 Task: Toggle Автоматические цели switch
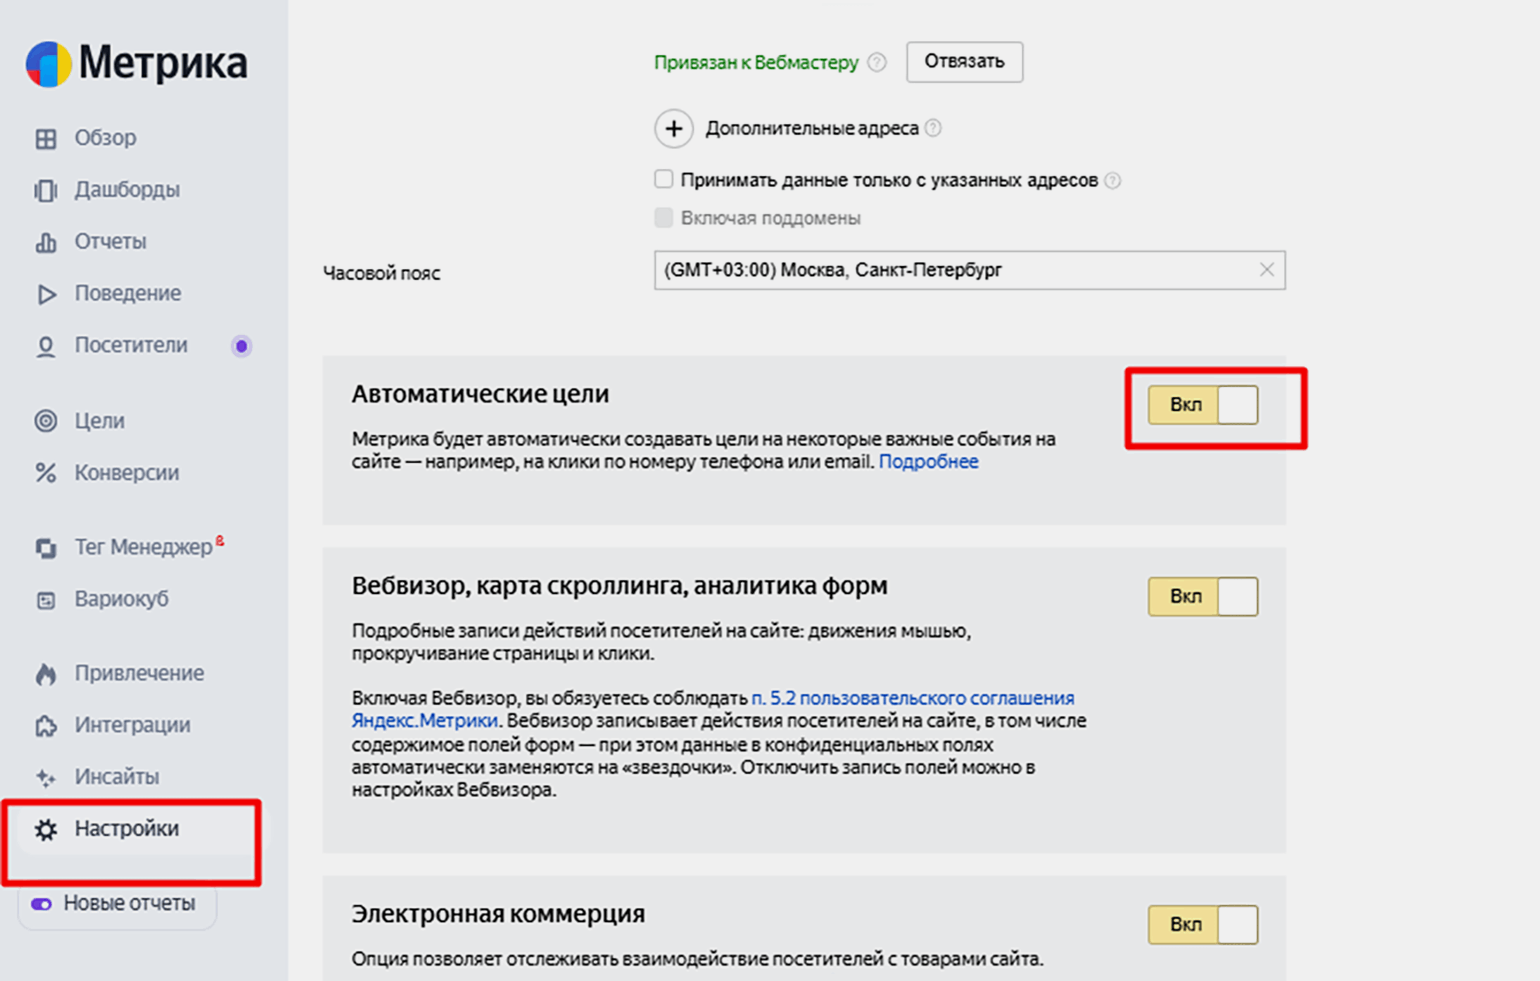(x=1202, y=405)
